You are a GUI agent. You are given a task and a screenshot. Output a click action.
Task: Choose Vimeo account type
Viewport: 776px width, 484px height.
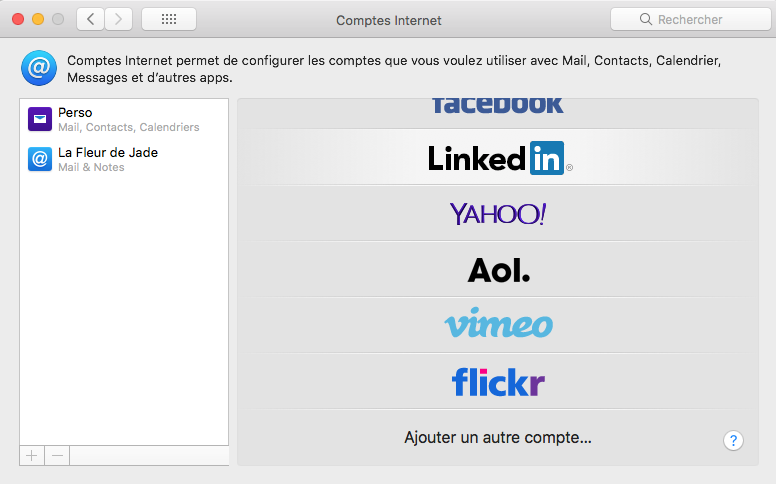tap(498, 325)
